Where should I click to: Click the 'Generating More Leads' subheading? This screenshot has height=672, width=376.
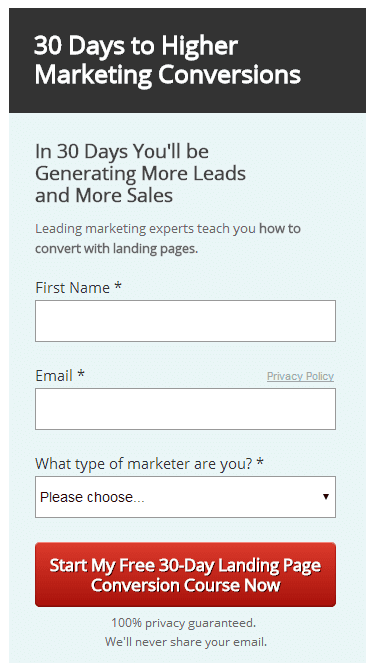click(141, 174)
